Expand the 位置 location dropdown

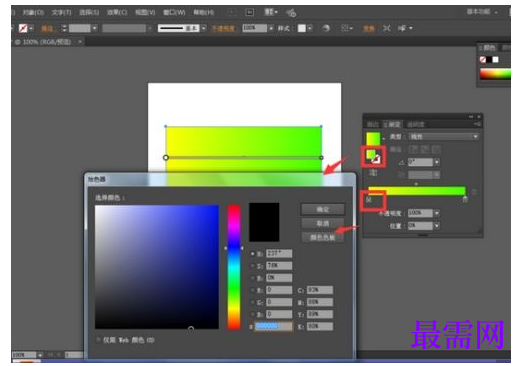coord(437,226)
